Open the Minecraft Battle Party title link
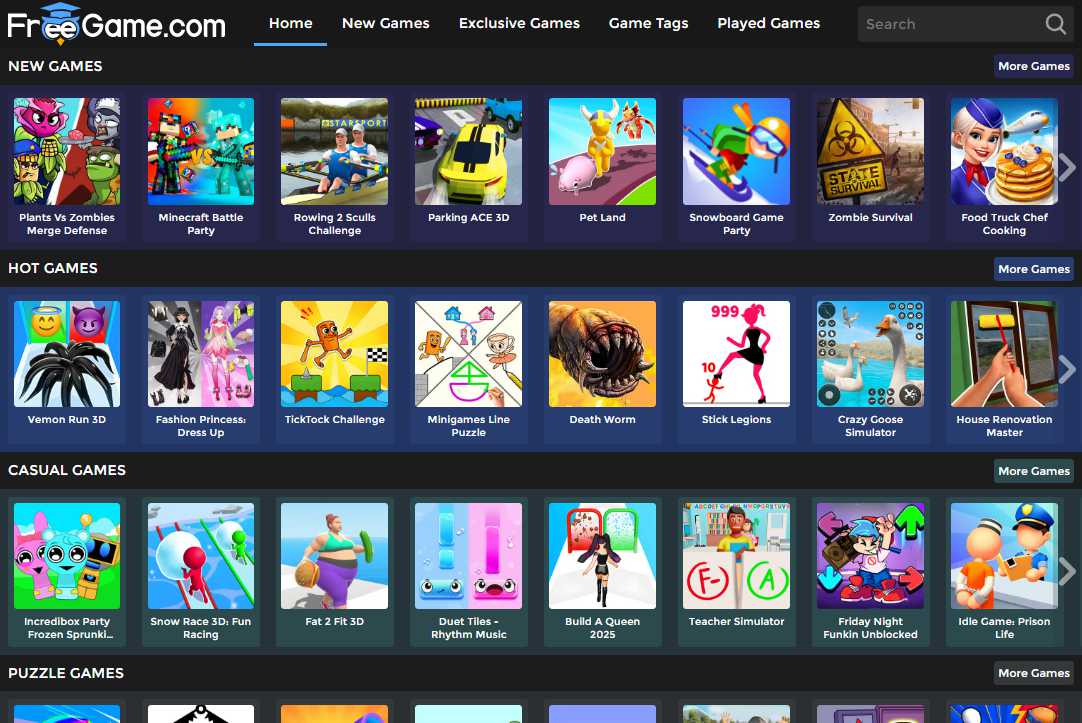Screen dimensions: 1082x723 point(201,224)
